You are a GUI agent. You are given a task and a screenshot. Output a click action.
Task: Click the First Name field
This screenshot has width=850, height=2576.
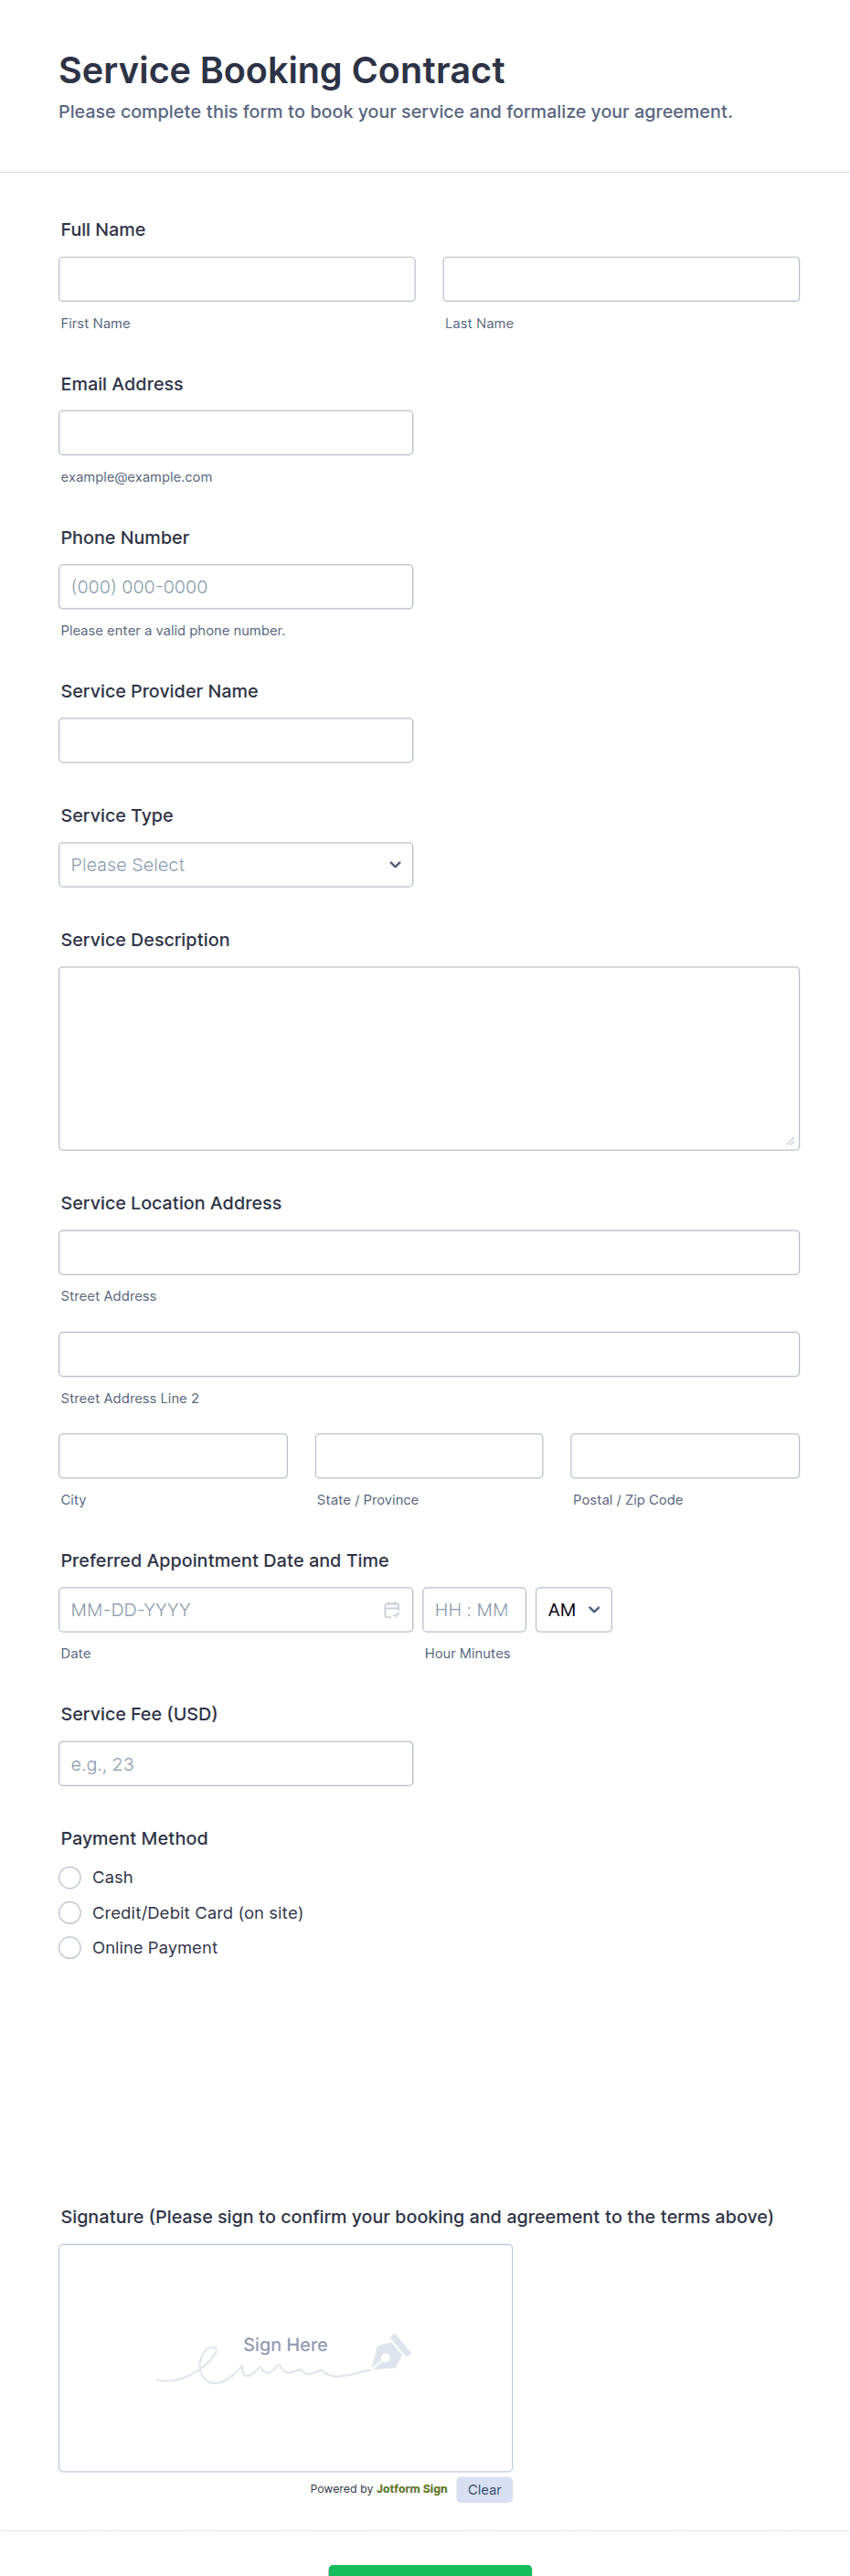point(237,279)
